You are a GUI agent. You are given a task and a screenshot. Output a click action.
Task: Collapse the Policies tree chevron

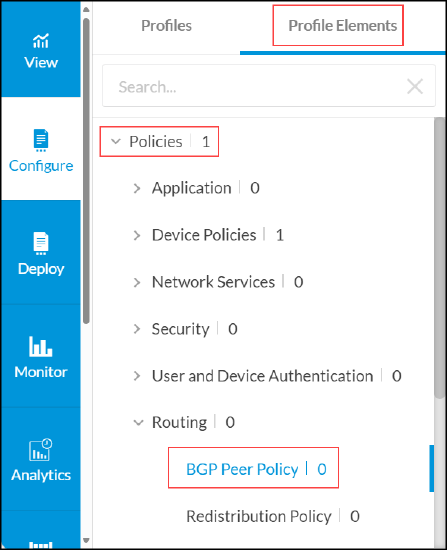(115, 142)
